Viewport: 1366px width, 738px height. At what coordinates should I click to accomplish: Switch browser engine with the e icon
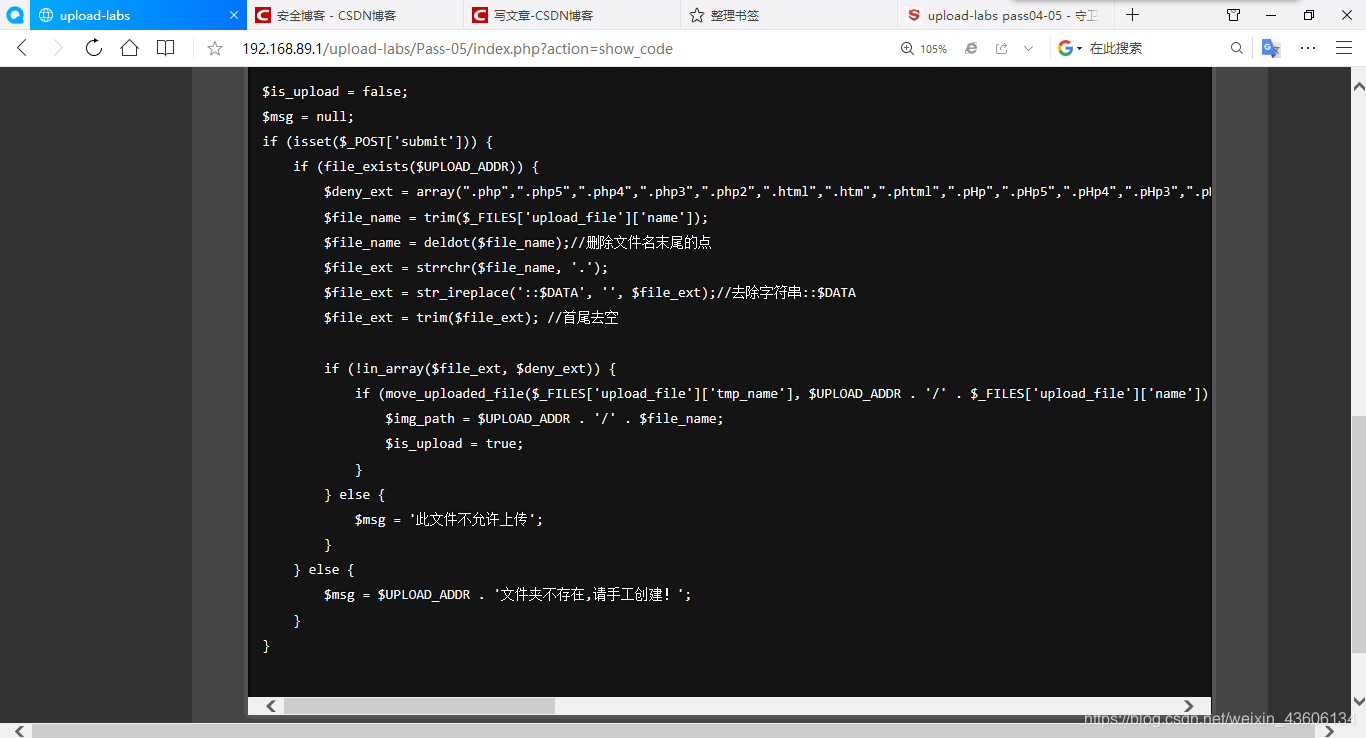tap(971, 48)
